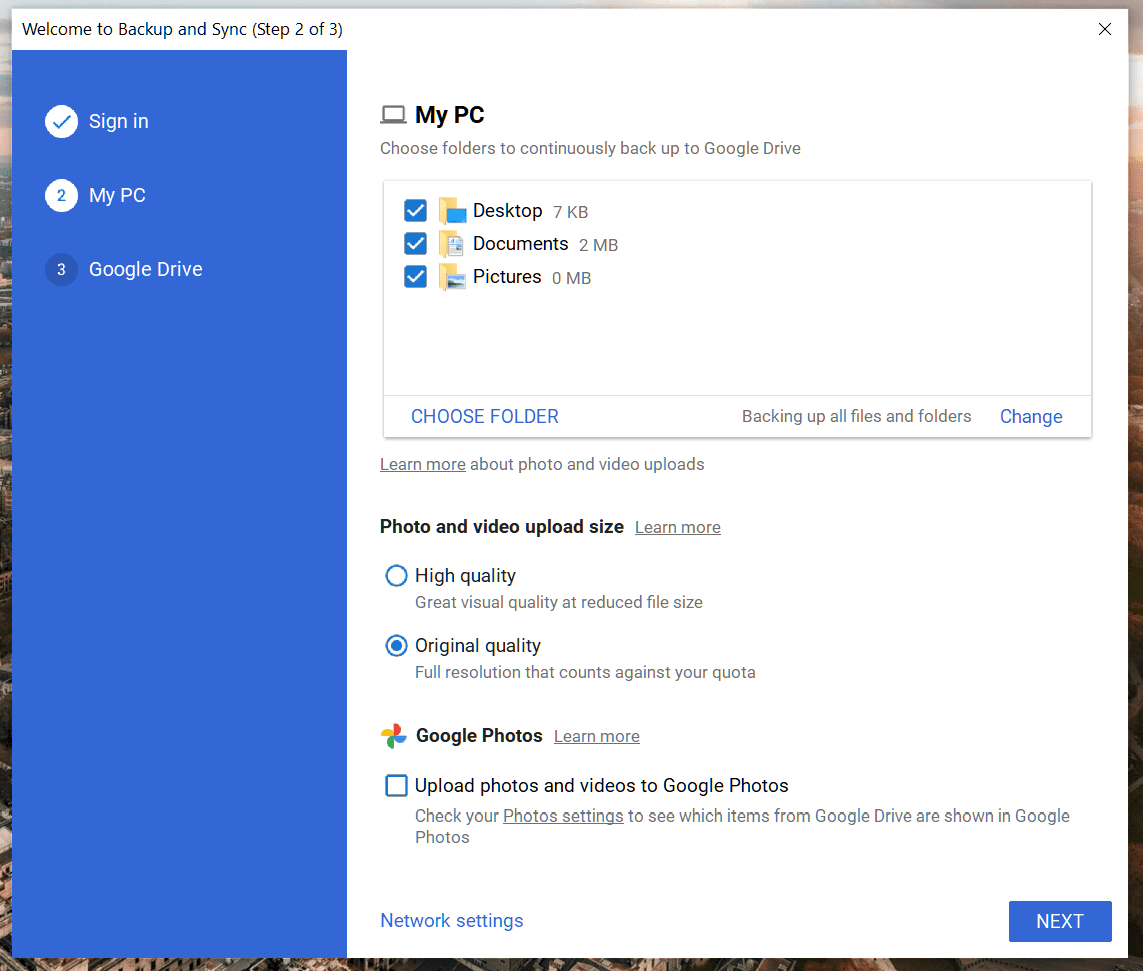The image size is (1143, 971).
Task: Uncheck the Documents folder checkbox
Action: point(416,243)
